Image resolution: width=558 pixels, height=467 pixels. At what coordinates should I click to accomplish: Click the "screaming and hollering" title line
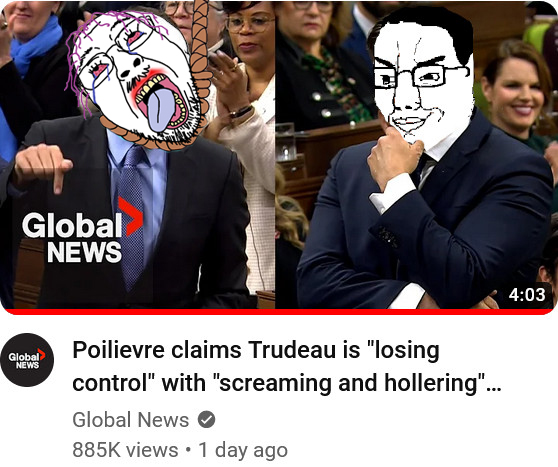(x=287, y=383)
